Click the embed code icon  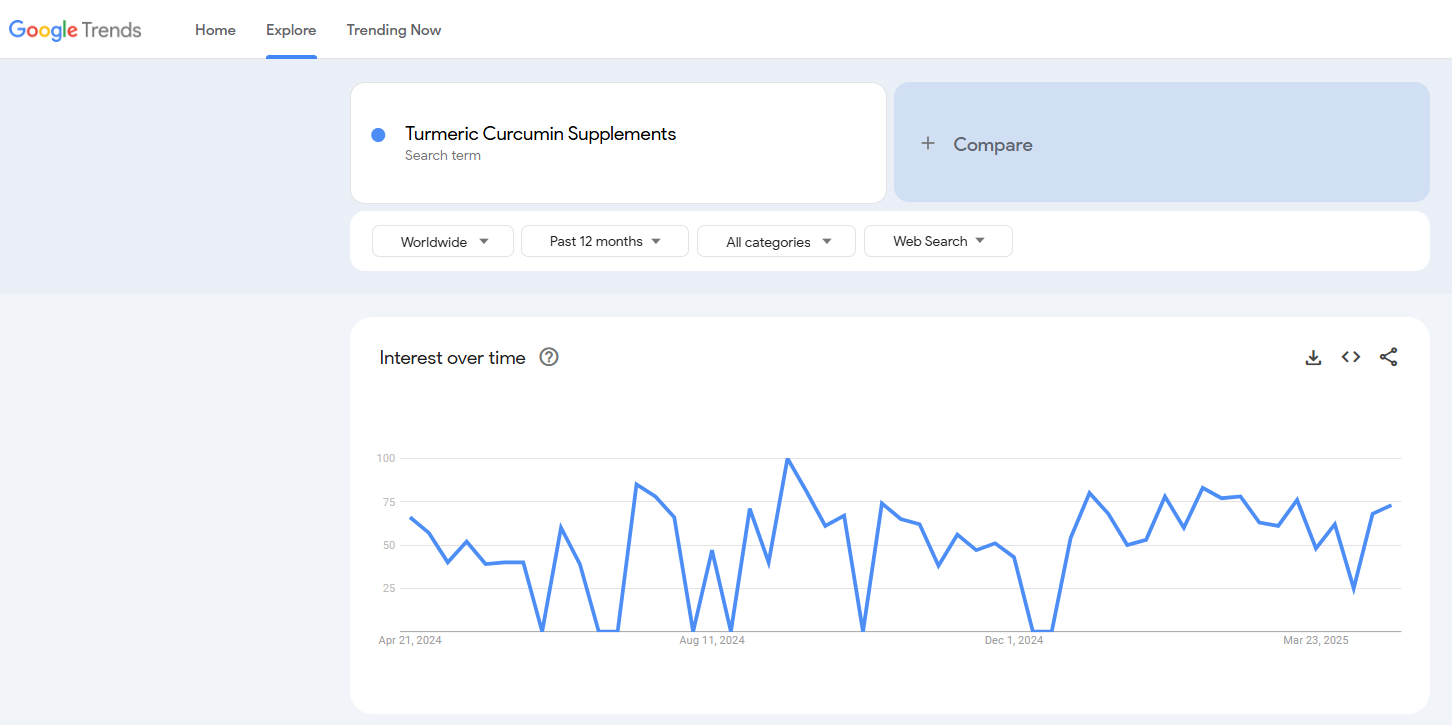pyautogui.click(x=1351, y=357)
